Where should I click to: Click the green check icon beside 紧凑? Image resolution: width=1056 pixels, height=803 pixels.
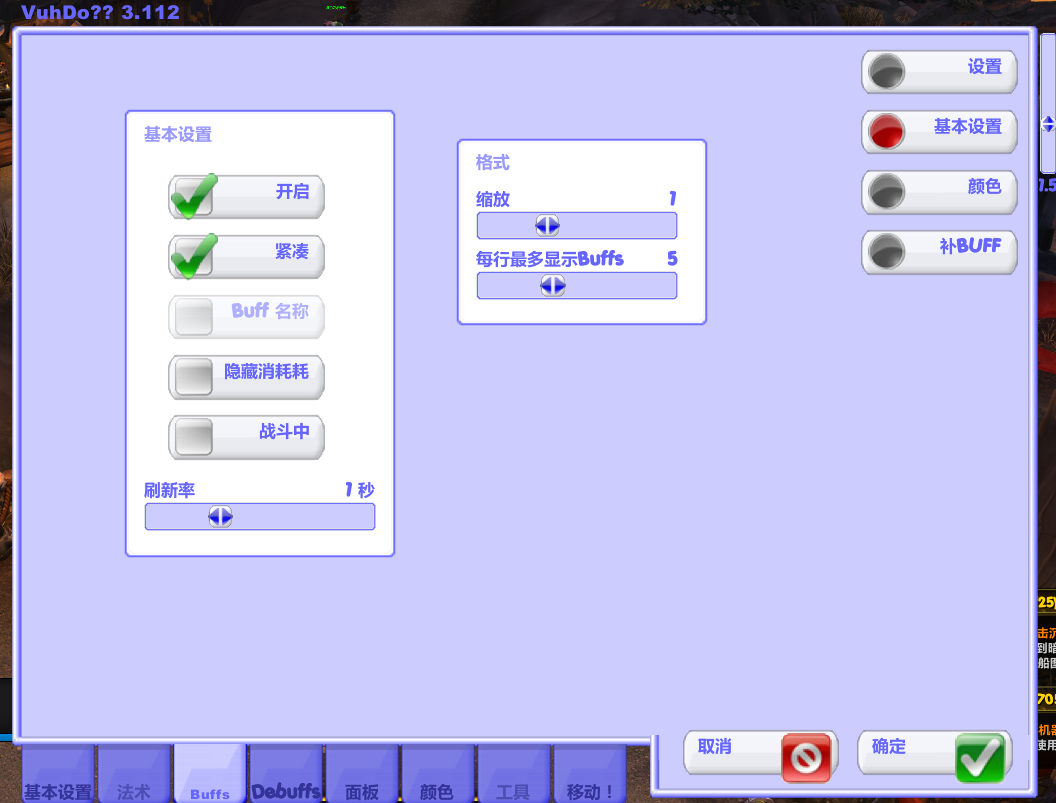coord(194,256)
